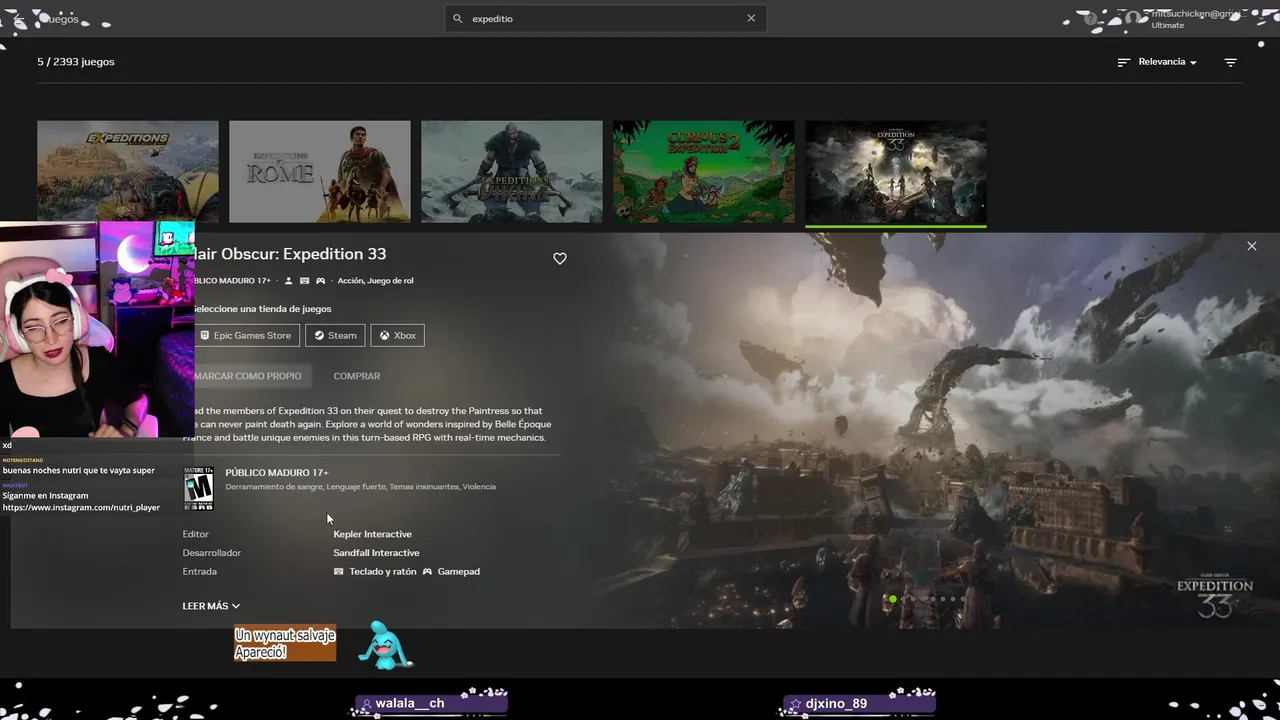Click the Un wynaut salvaje Apareció banner
The width and height of the screenshot is (1280, 720).
[285, 644]
